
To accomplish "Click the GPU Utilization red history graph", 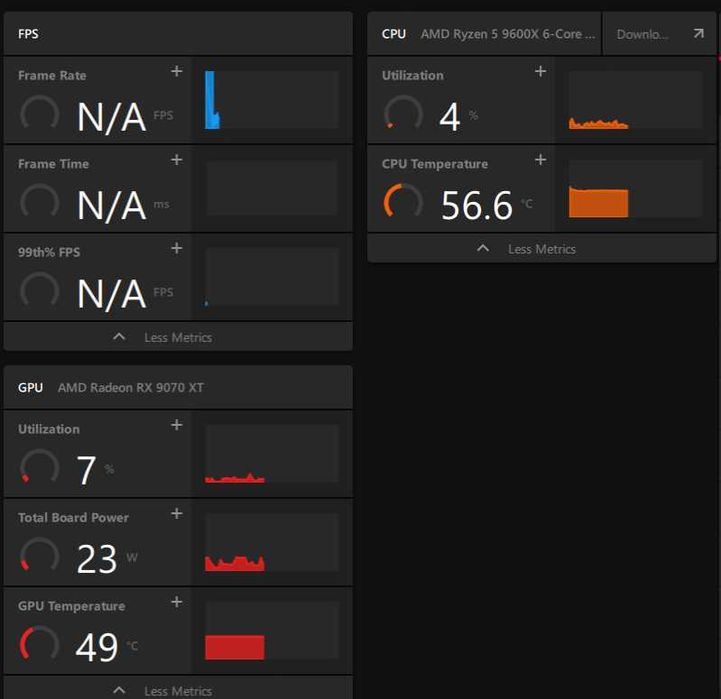I will pos(272,453).
